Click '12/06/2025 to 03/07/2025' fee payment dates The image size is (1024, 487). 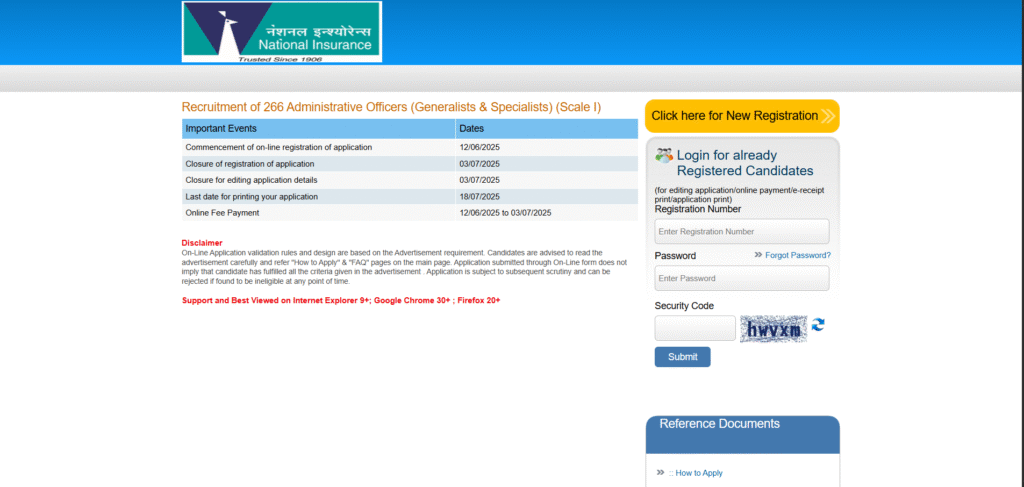tap(505, 213)
